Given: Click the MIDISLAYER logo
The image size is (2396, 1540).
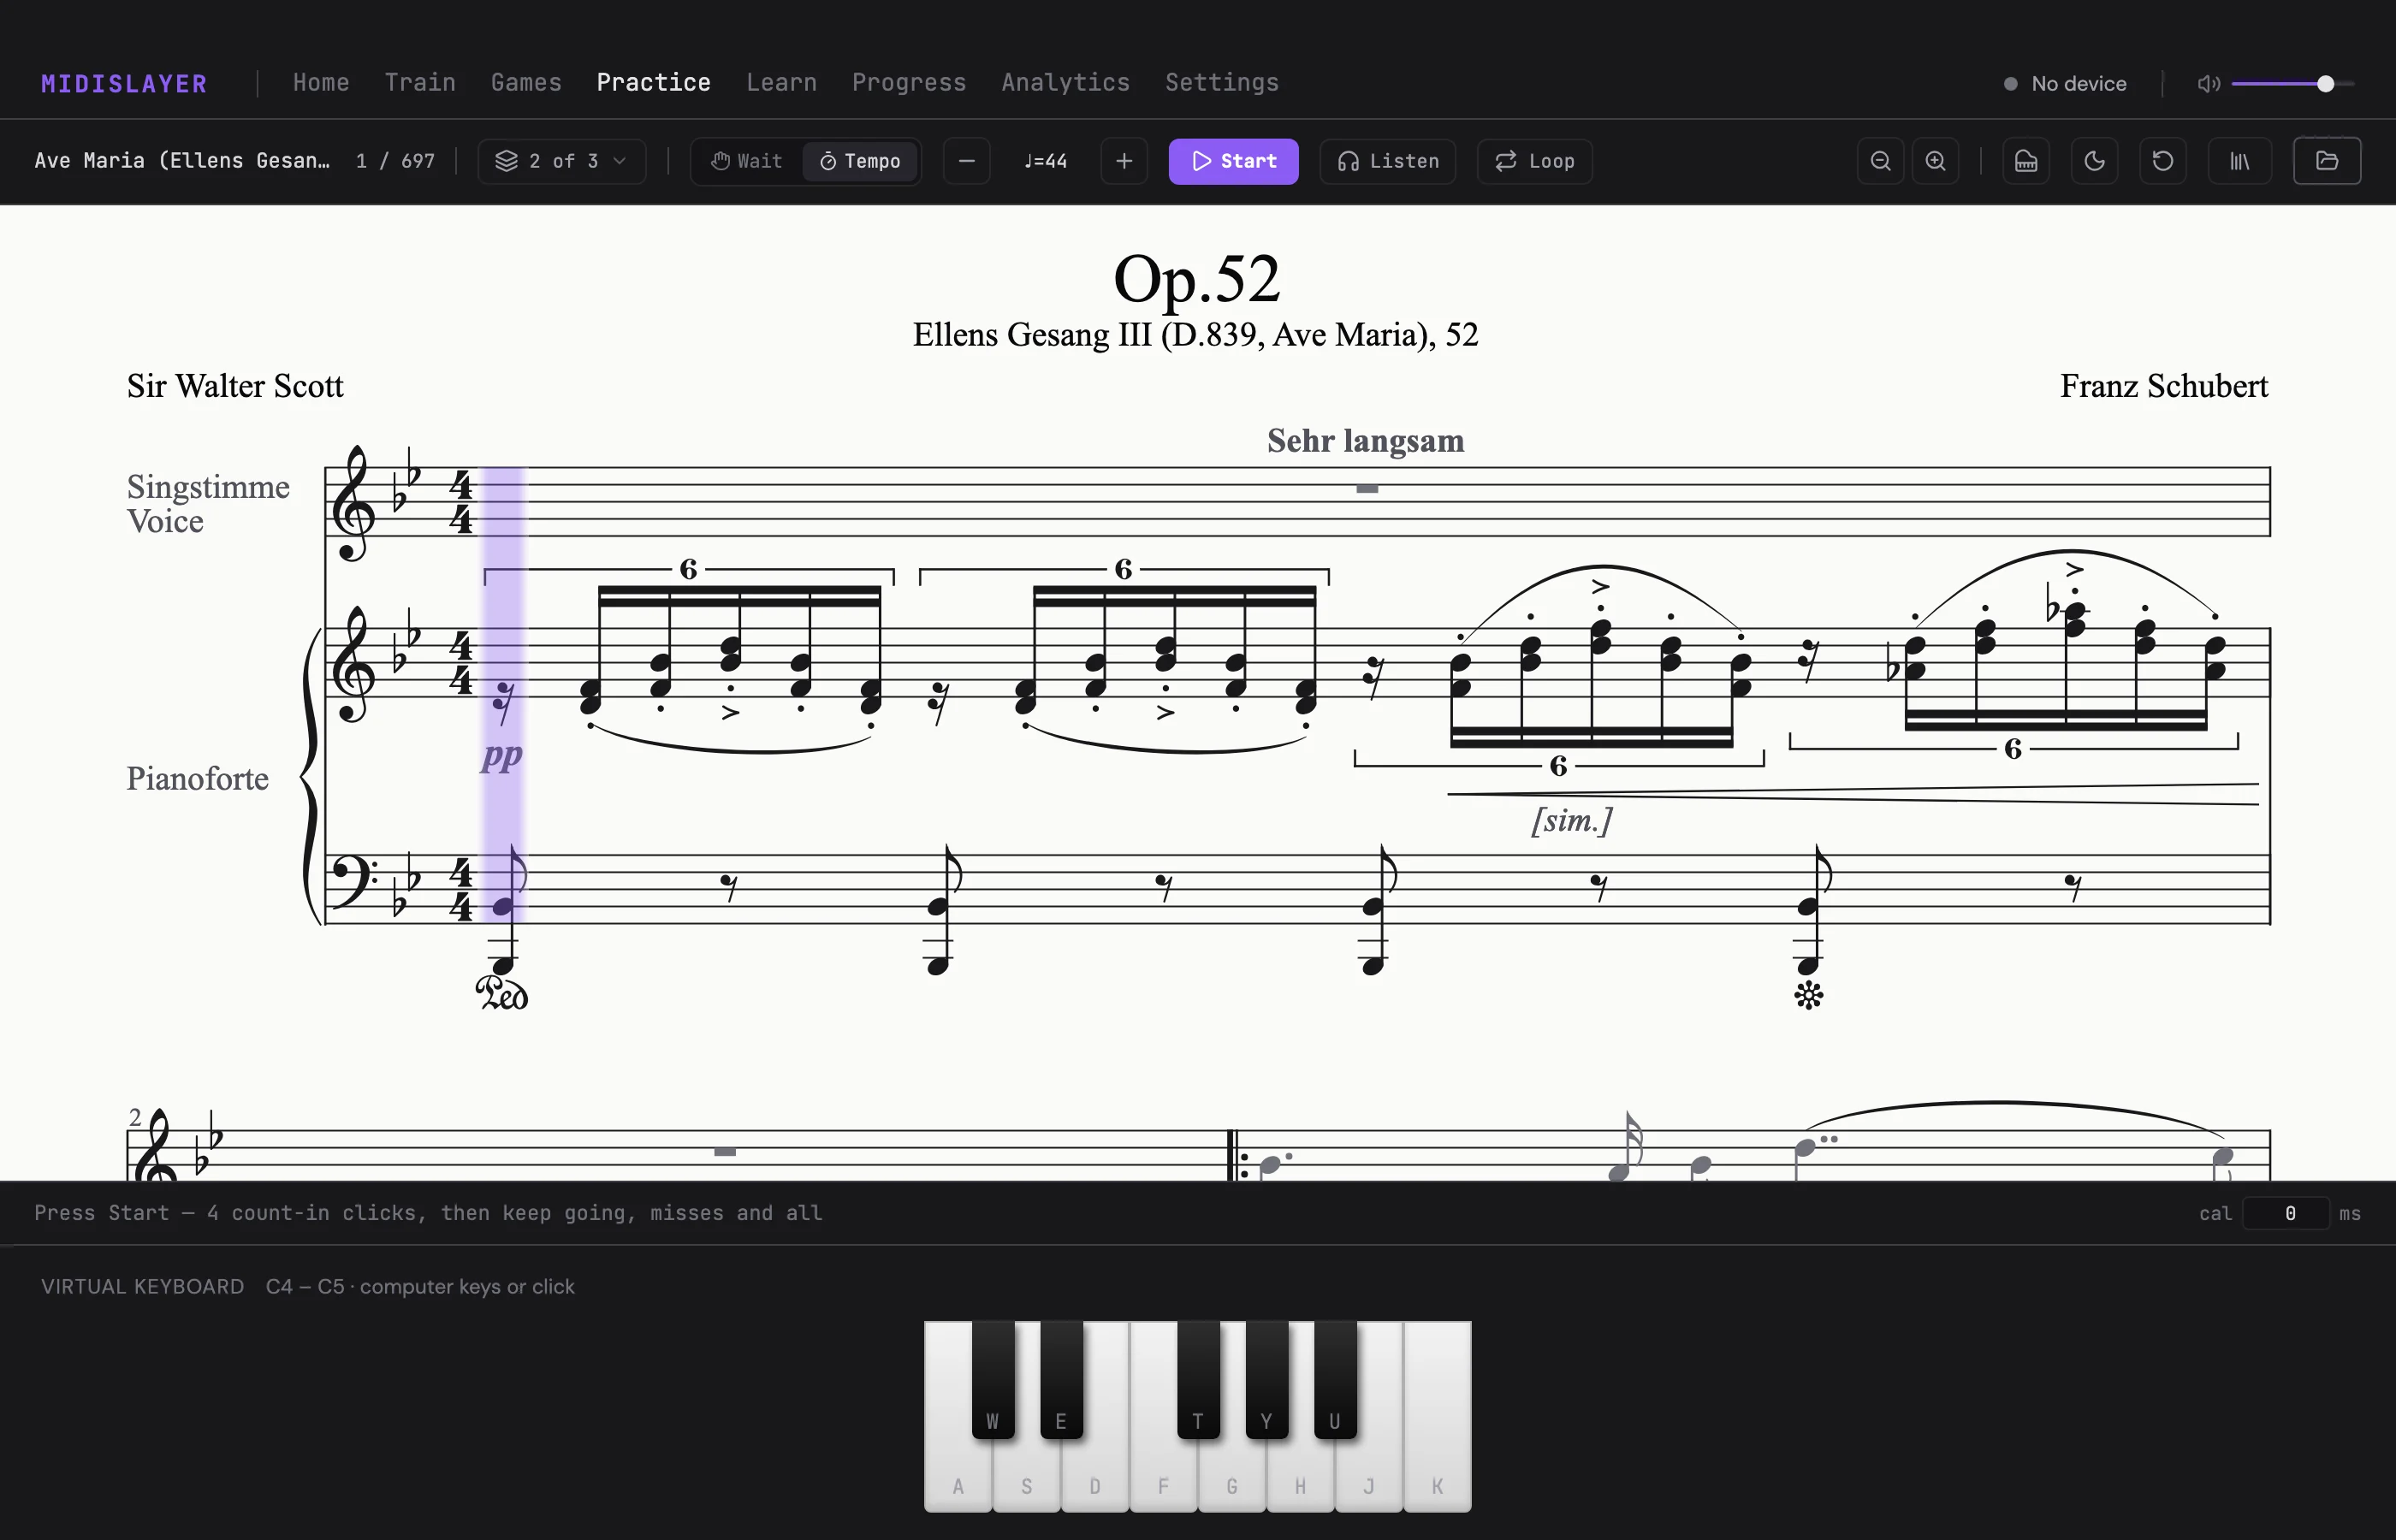Looking at the screenshot, I should [124, 83].
